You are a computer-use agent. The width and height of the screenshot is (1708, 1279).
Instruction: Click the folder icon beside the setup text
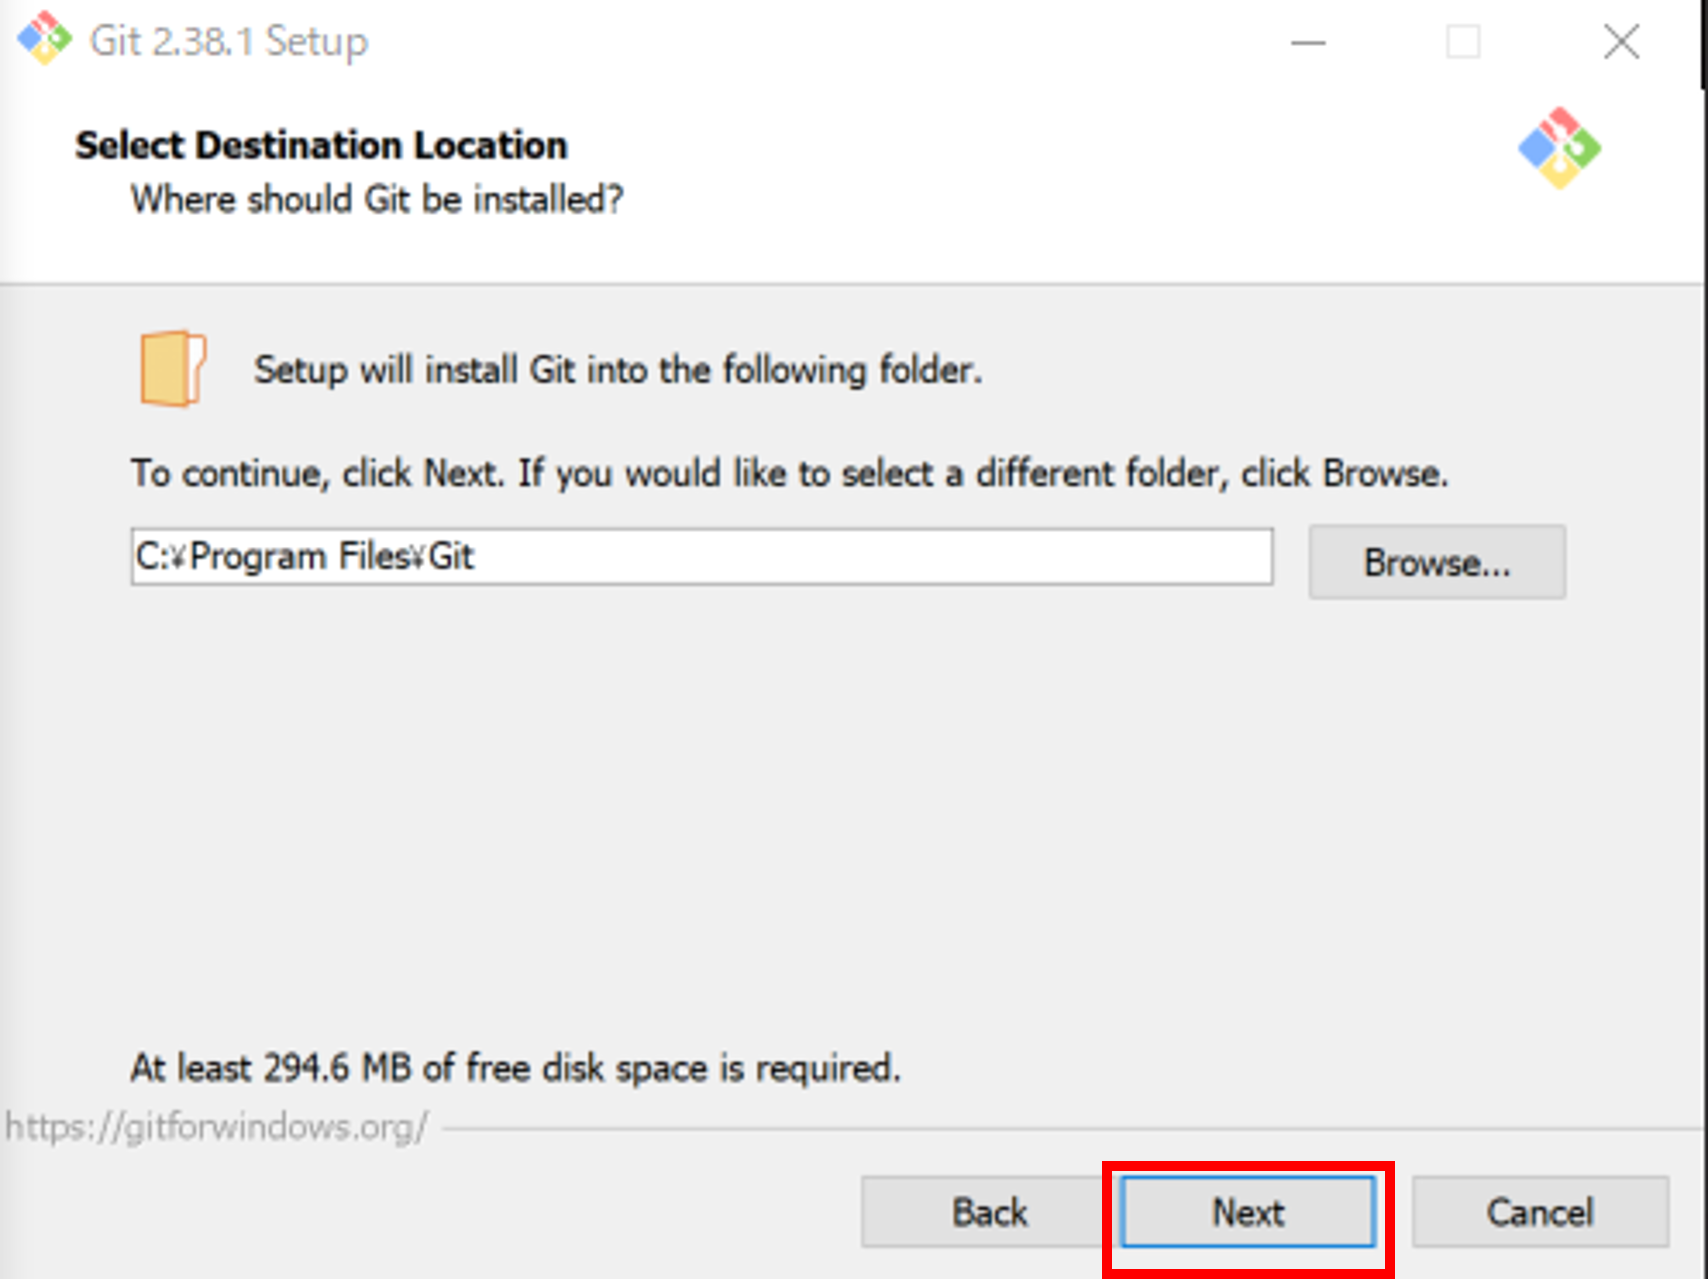click(172, 369)
